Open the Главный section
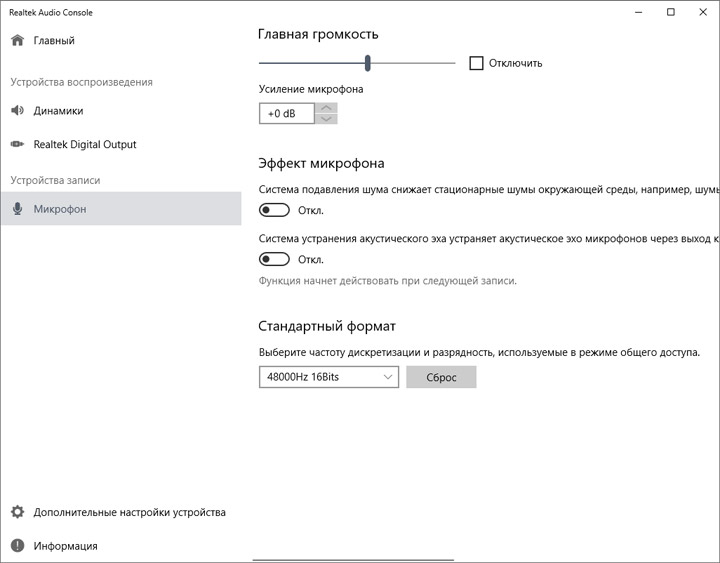 (x=54, y=41)
